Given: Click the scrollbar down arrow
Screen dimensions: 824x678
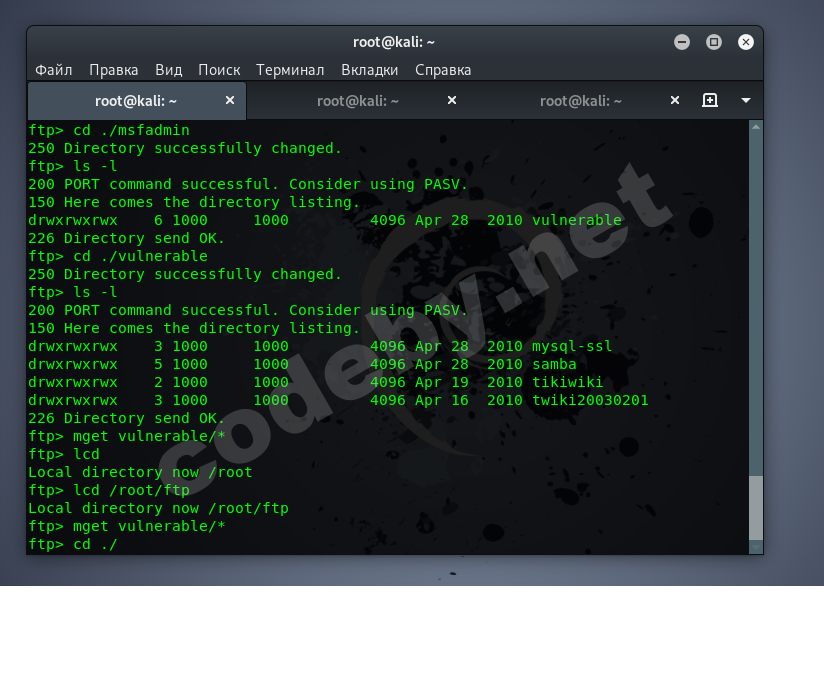Looking at the screenshot, I should [756, 548].
